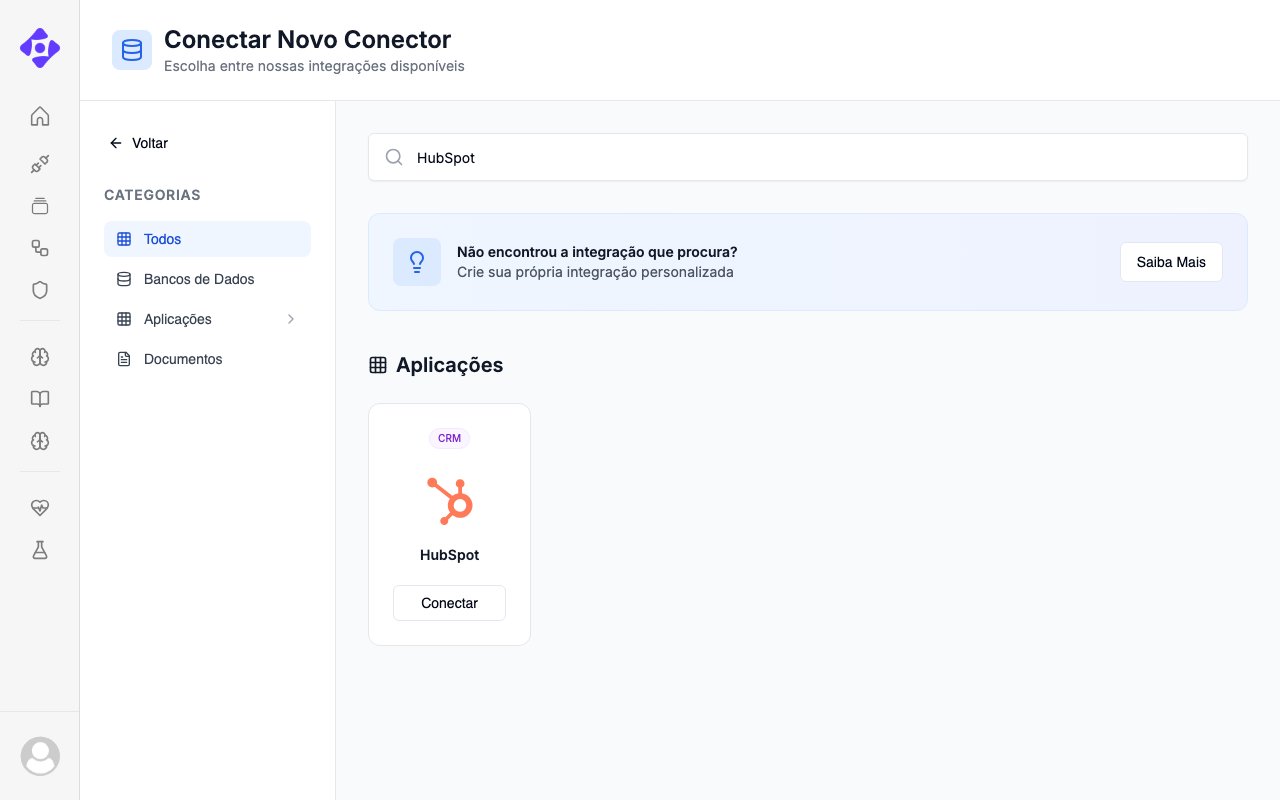
Task: Open the stacked layers icon in the sidebar
Action: point(40,206)
